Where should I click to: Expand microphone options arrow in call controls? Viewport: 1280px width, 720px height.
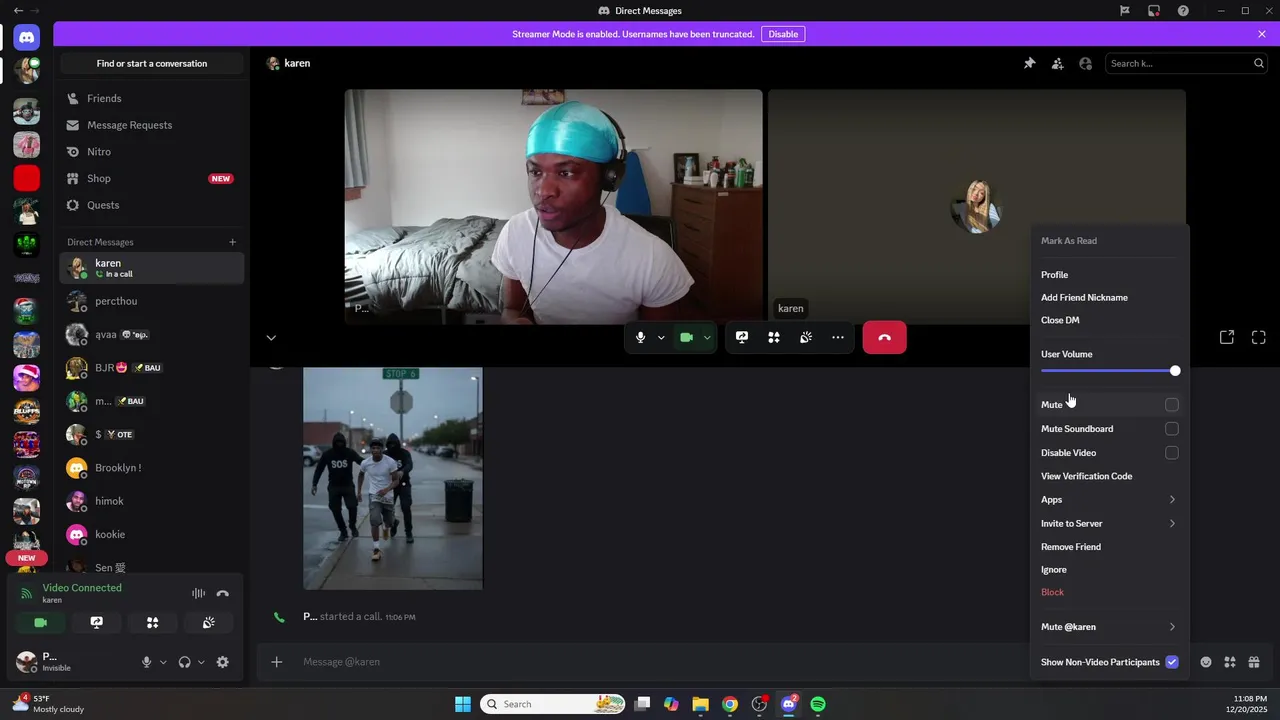(x=661, y=338)
